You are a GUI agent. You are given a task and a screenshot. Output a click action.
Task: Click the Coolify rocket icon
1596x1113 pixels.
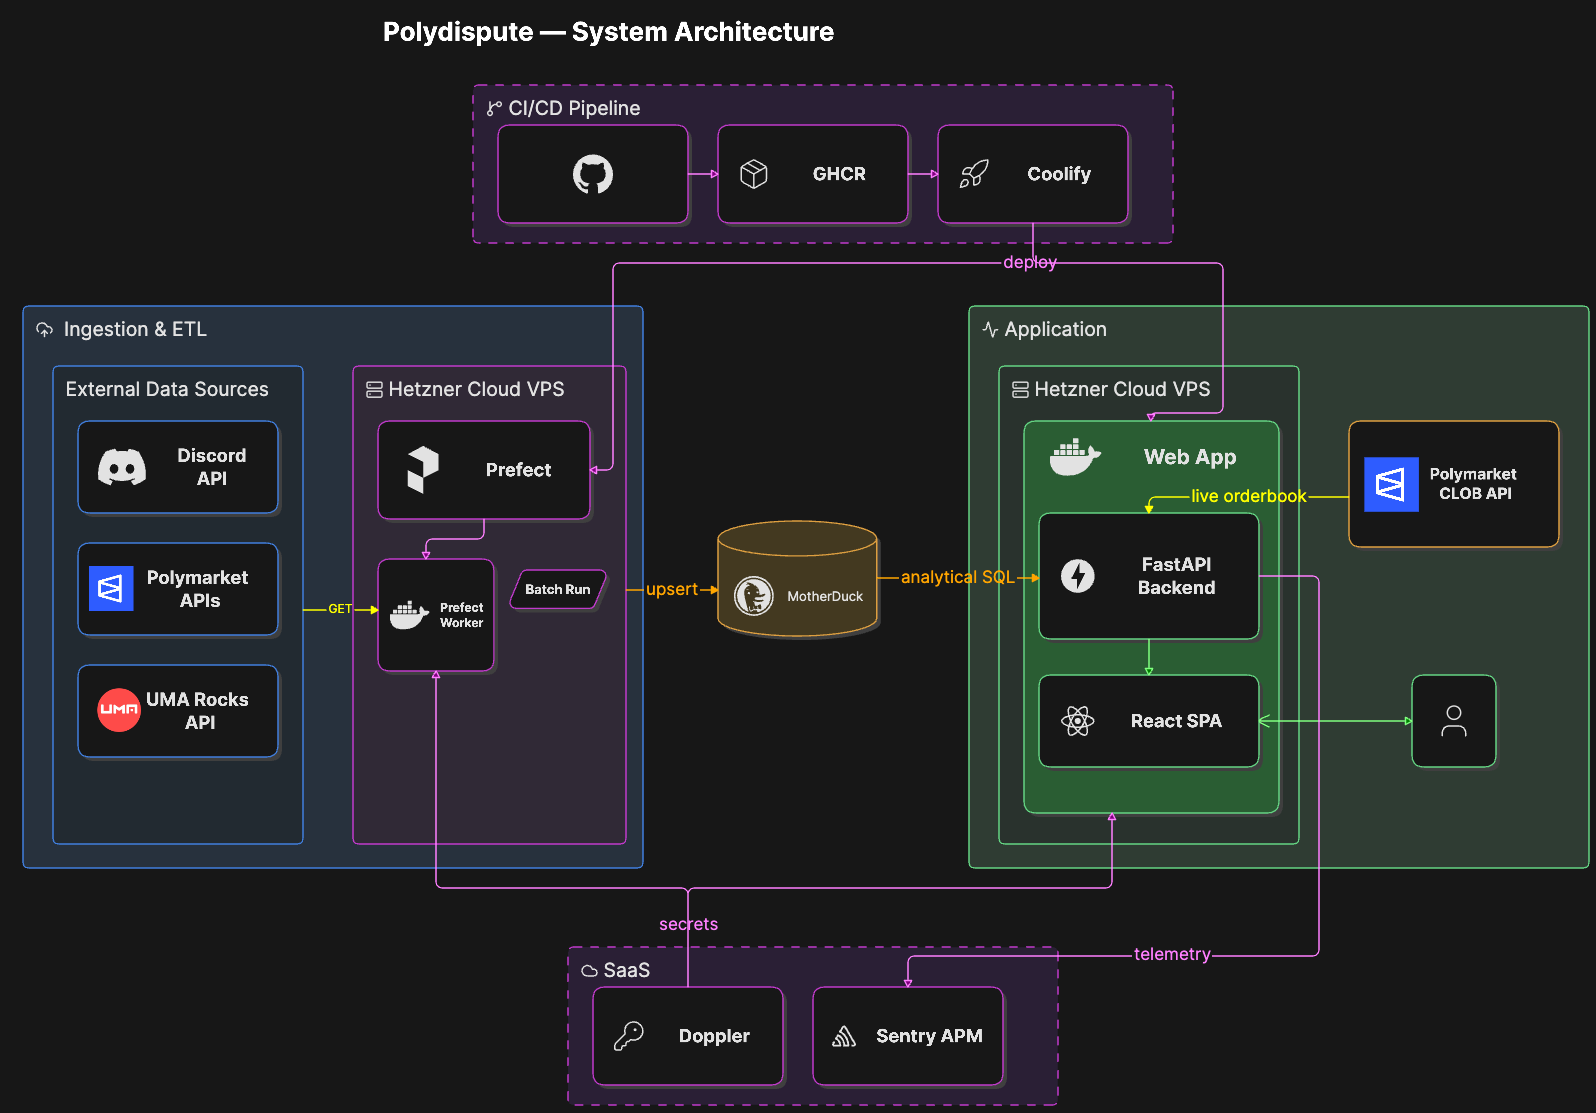[974, 174]
